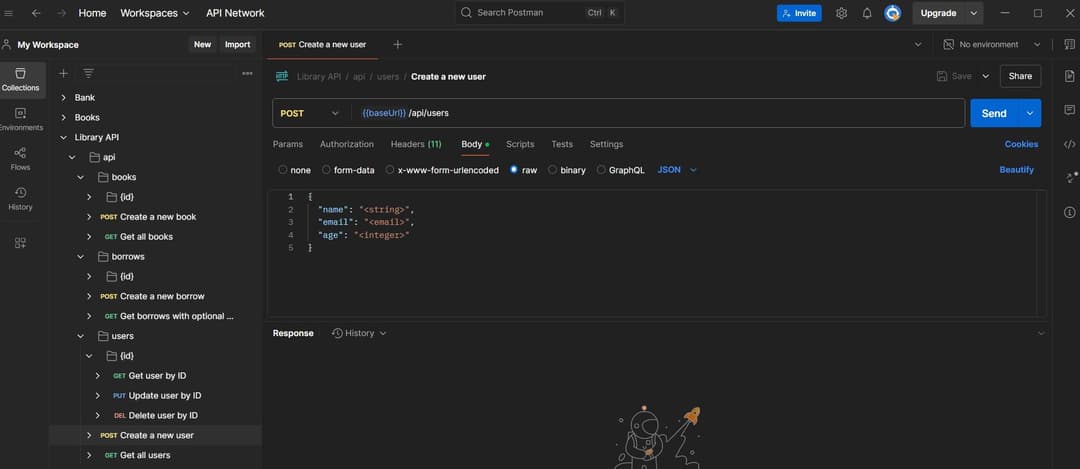Select the raw body type radio button
This screenshot has height=469, width=1080.
point(514,170)
